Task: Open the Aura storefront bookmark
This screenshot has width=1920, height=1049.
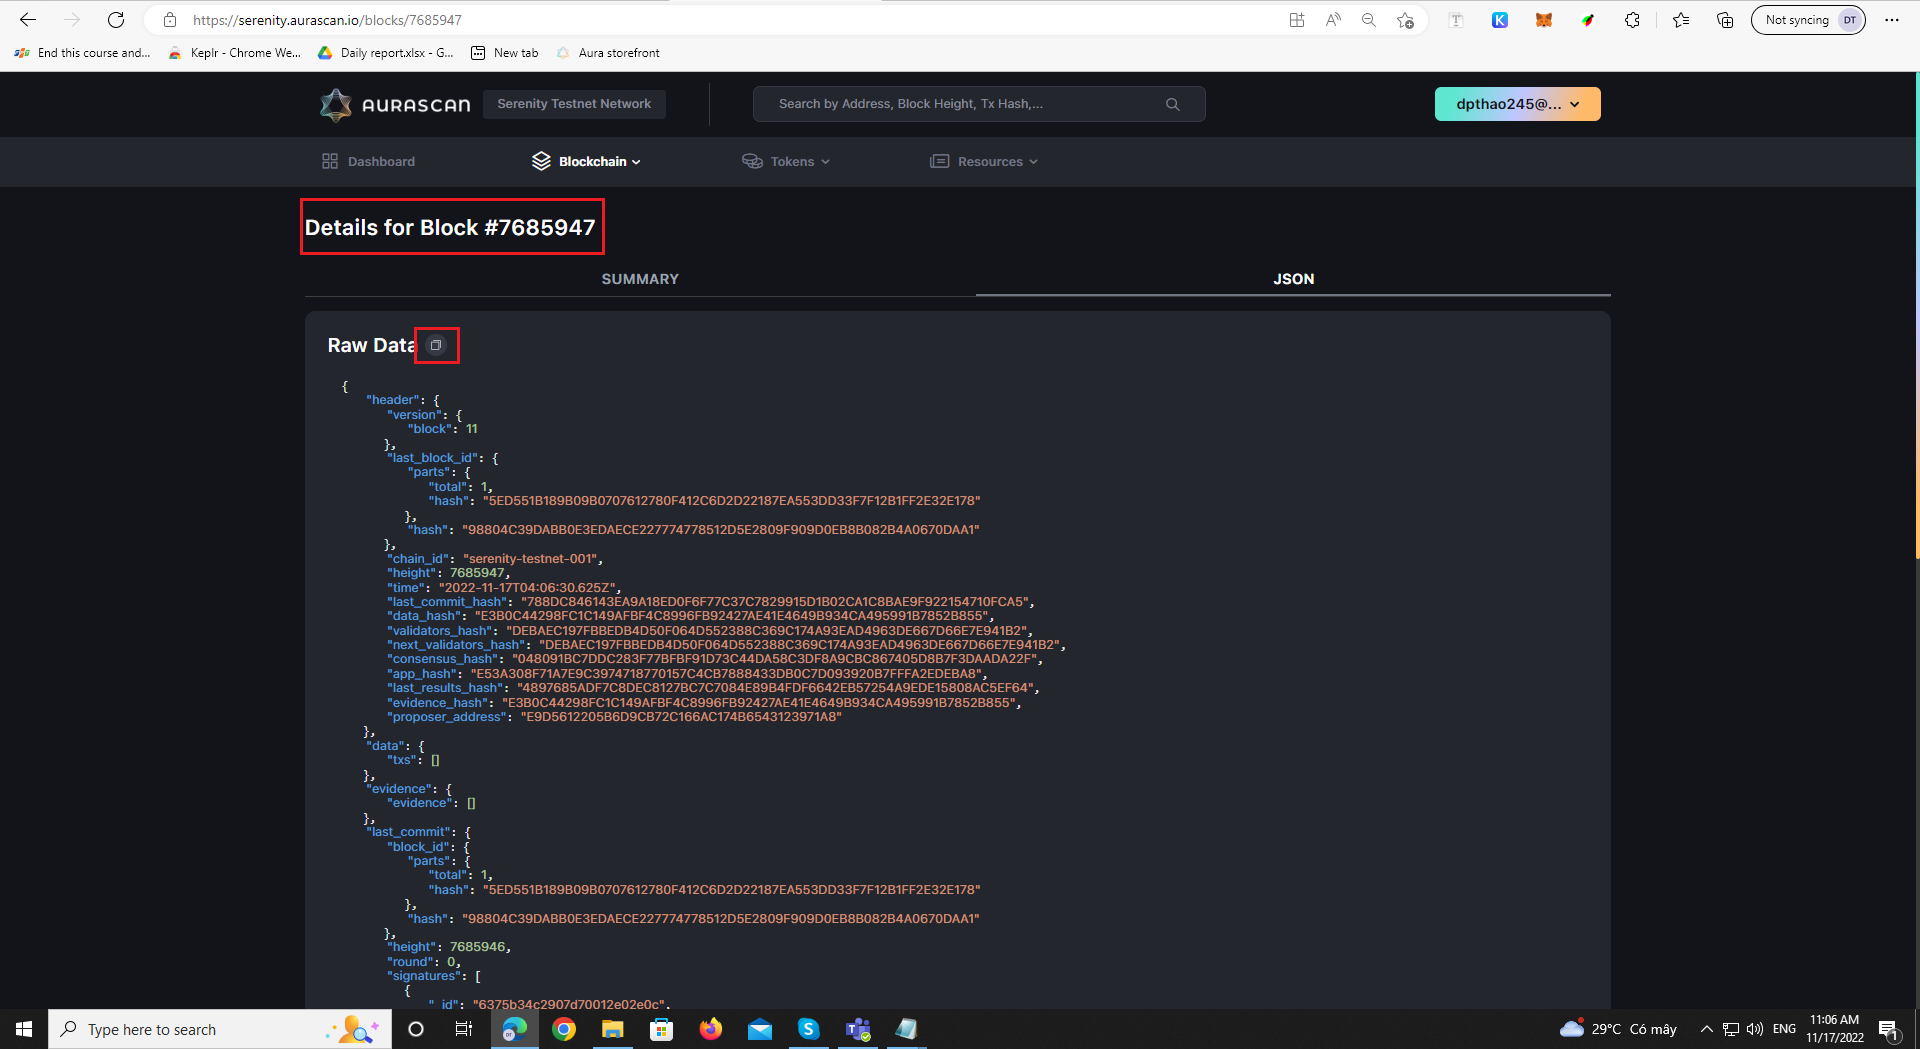Action: pyautogui.click(x=608, y=52)
